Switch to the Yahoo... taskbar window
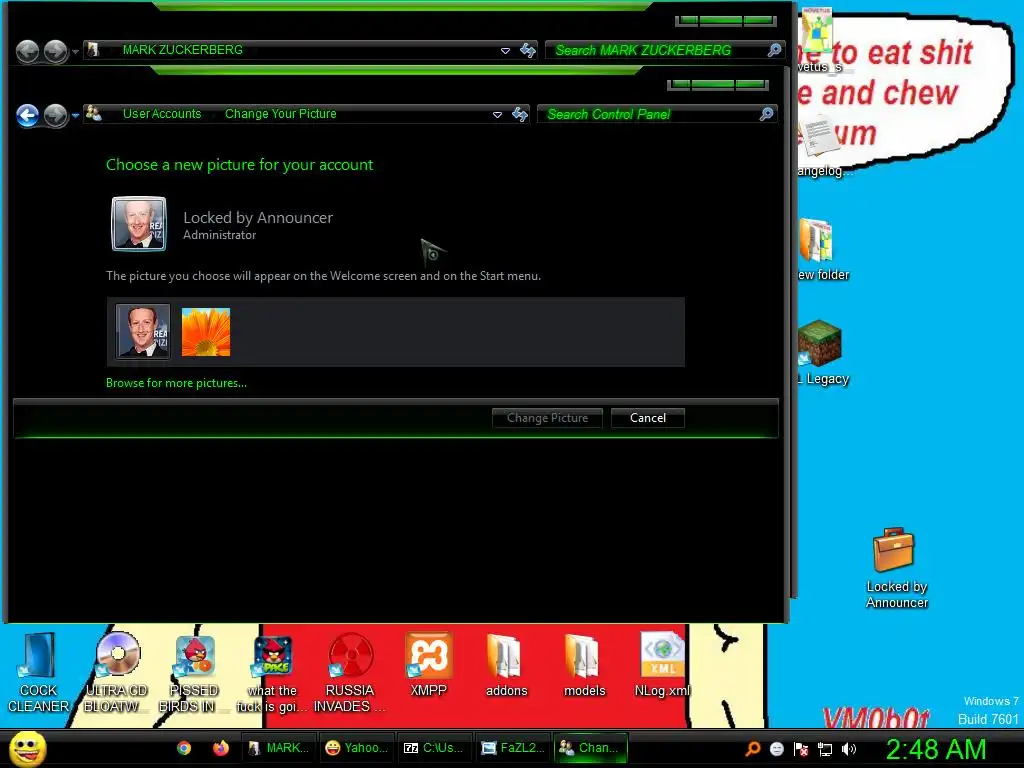 [x=357, y=748]
